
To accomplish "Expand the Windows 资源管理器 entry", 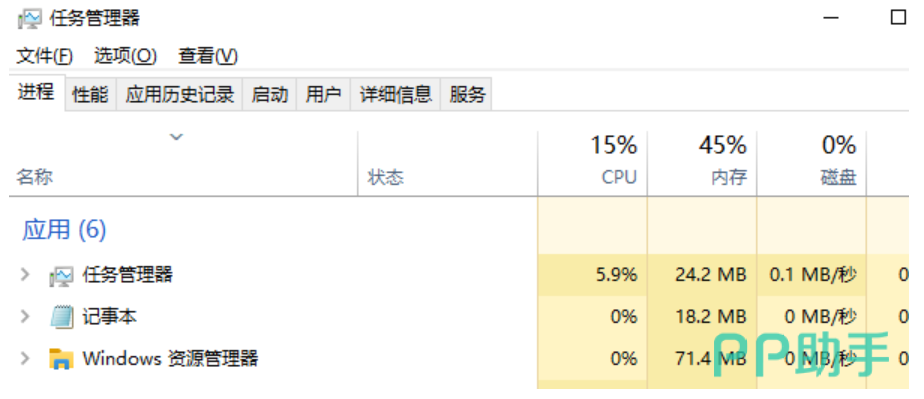I will click(25, 358).
